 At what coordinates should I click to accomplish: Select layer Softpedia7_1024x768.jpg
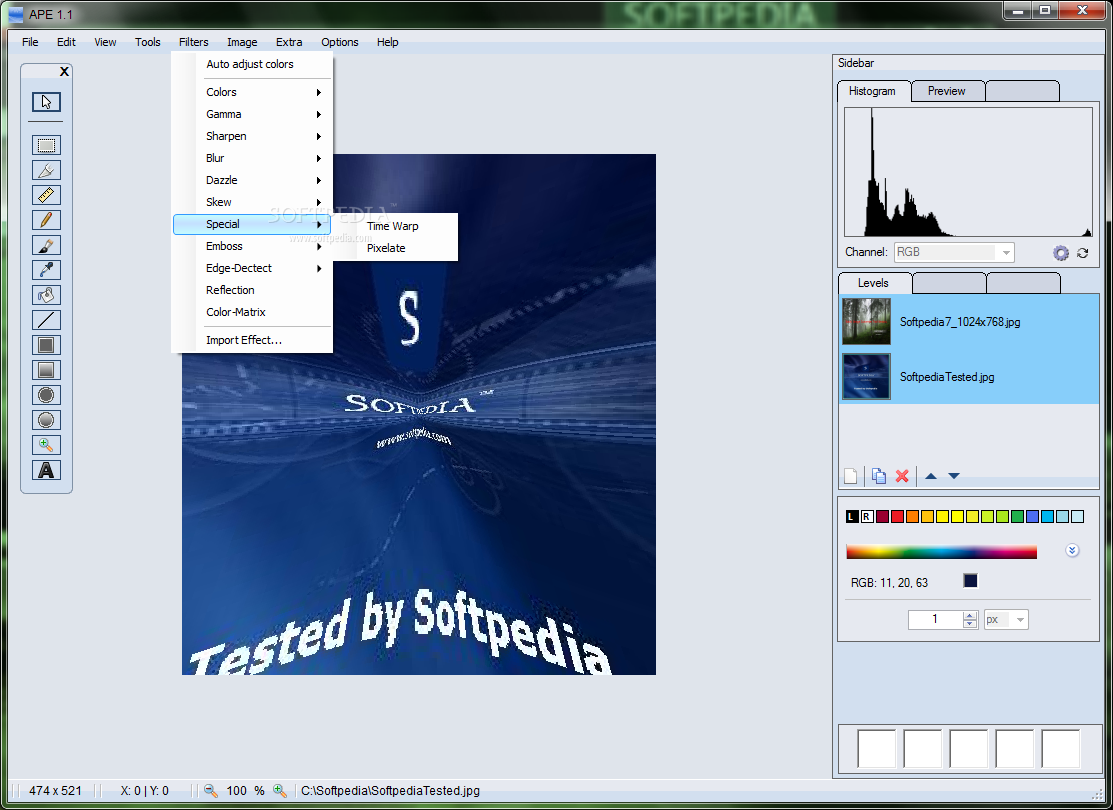coord(969,322)
